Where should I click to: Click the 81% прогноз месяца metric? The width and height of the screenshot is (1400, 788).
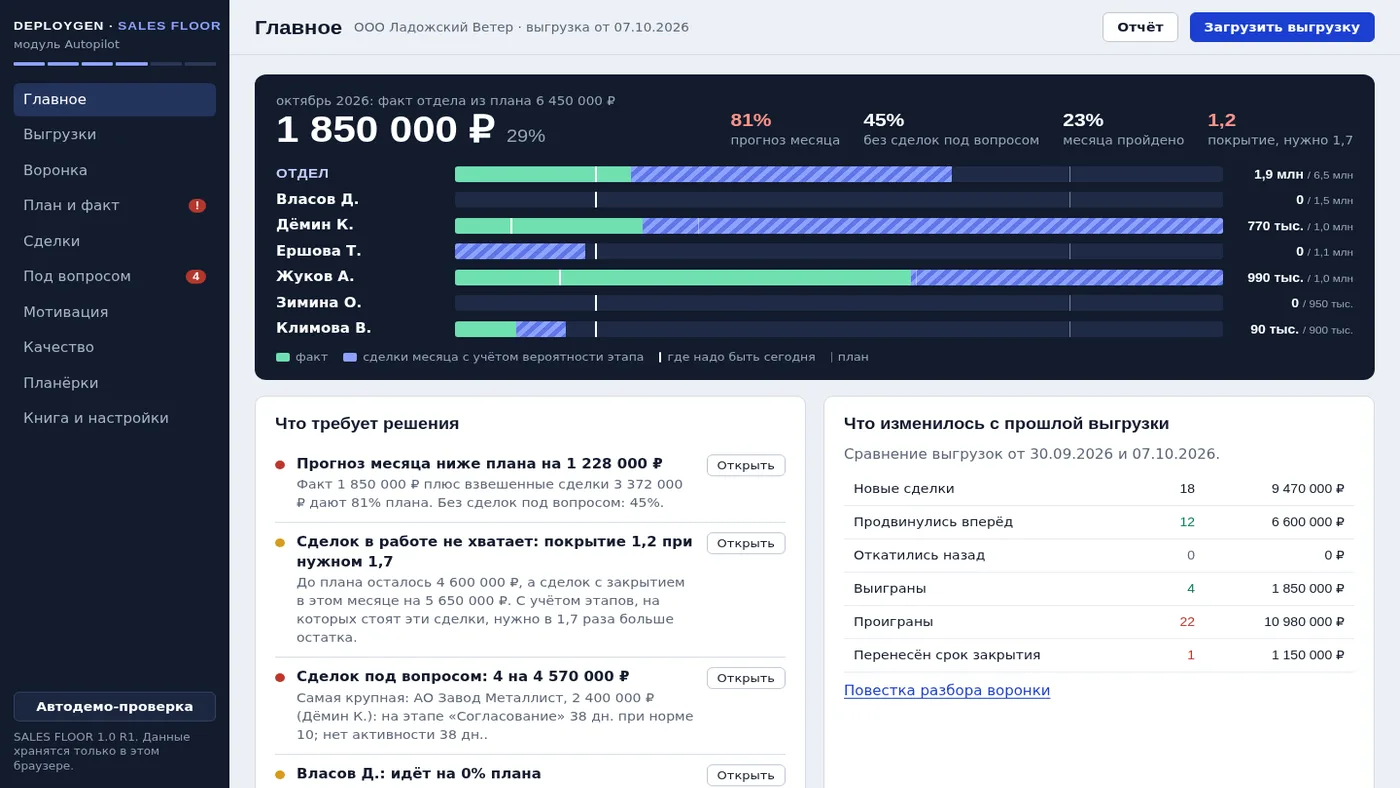click(785, 129)
